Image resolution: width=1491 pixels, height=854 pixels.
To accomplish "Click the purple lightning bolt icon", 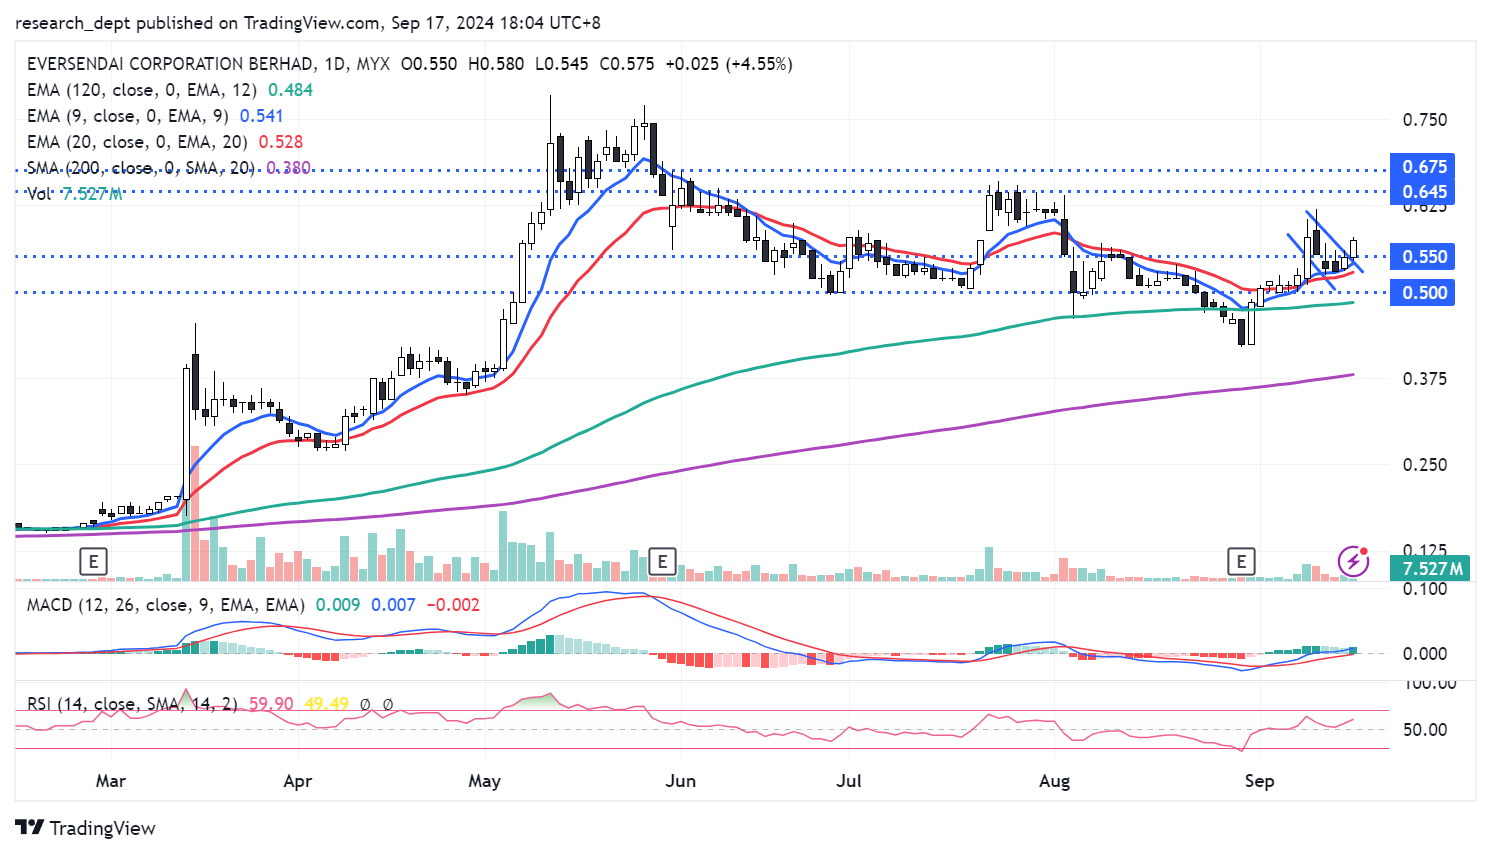I will click(x=1353, y=561).
